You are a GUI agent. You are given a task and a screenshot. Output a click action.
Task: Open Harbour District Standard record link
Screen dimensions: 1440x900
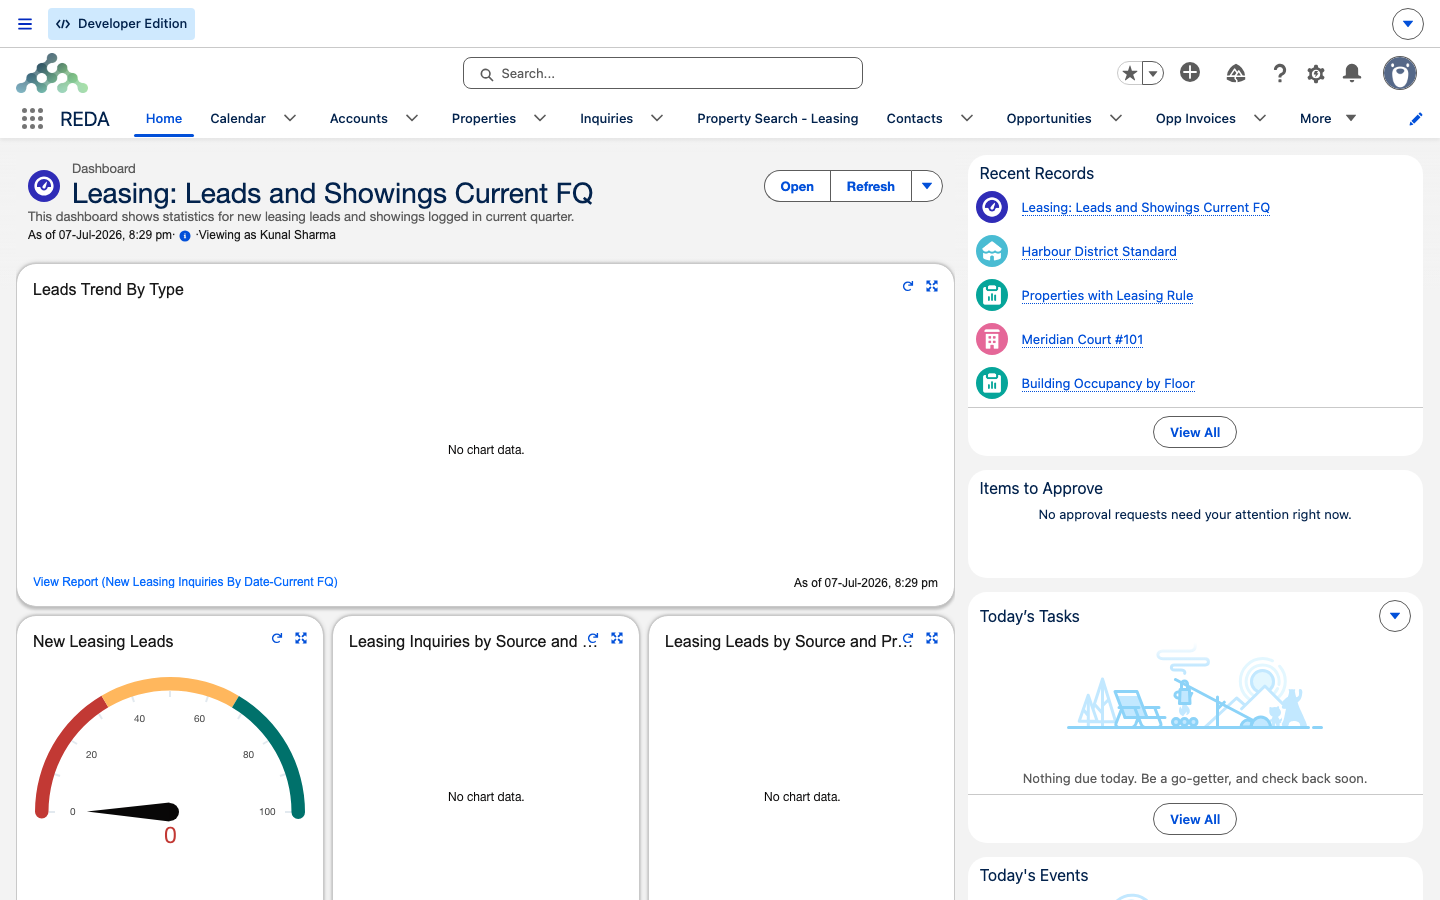coord(1099,252)
